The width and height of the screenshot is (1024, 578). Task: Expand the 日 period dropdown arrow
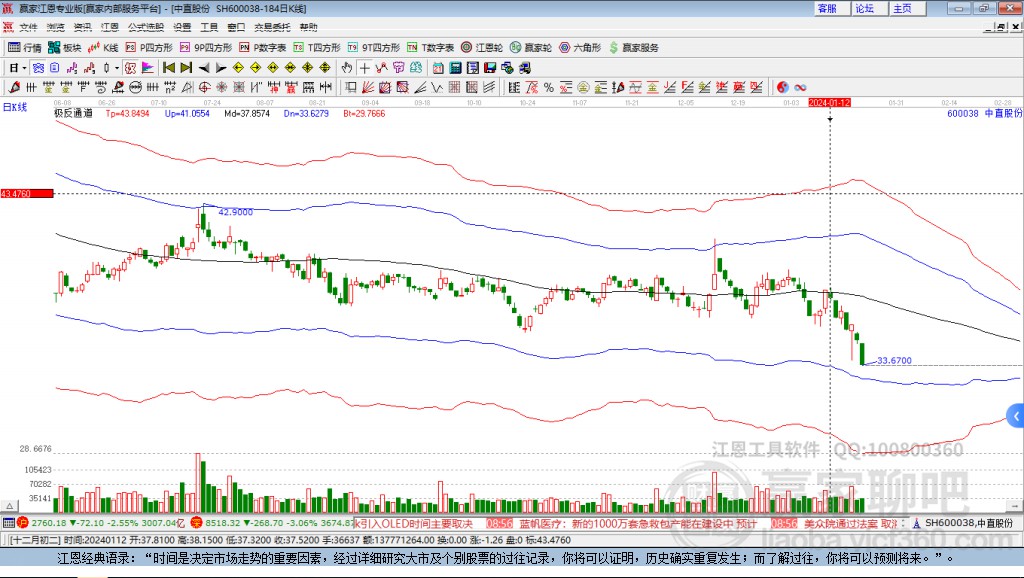25,68
